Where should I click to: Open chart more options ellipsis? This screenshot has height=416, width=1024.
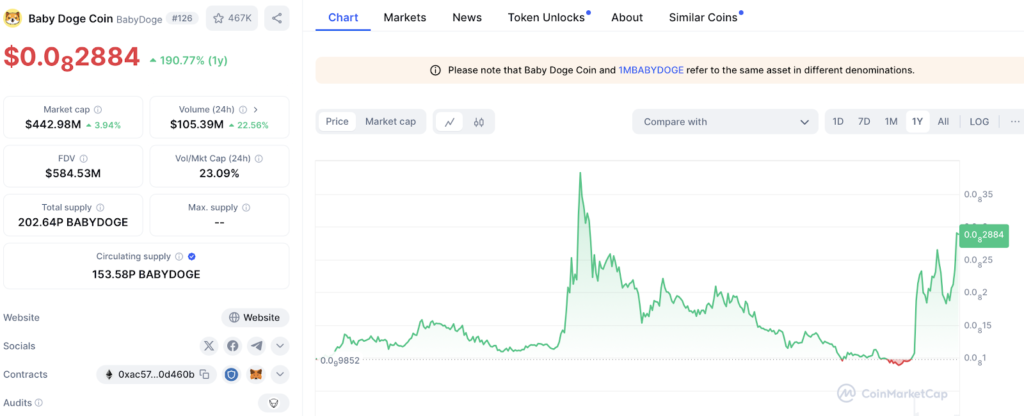pos(1014,121)
